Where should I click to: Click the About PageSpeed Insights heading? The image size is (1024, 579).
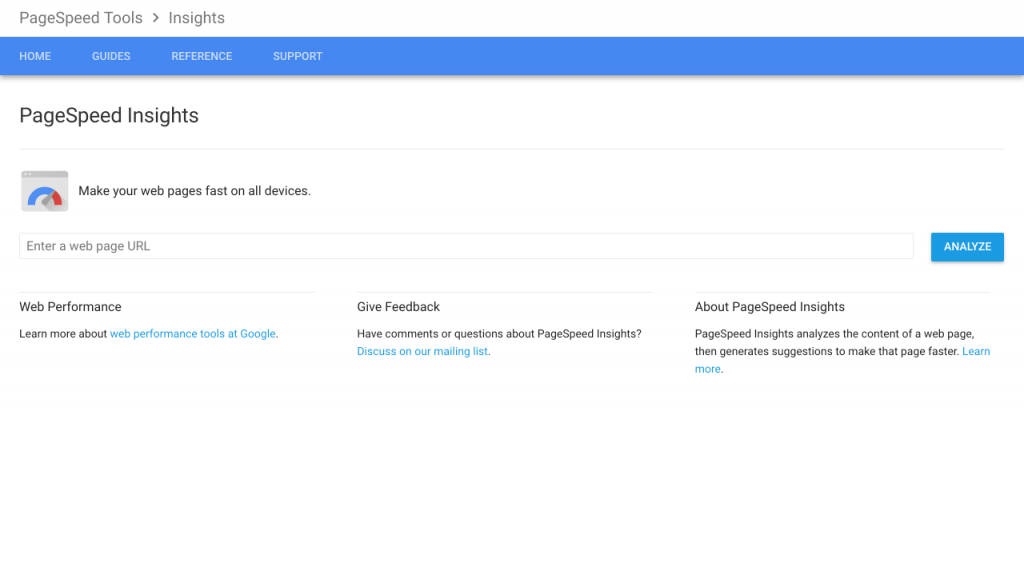point(770,307)
